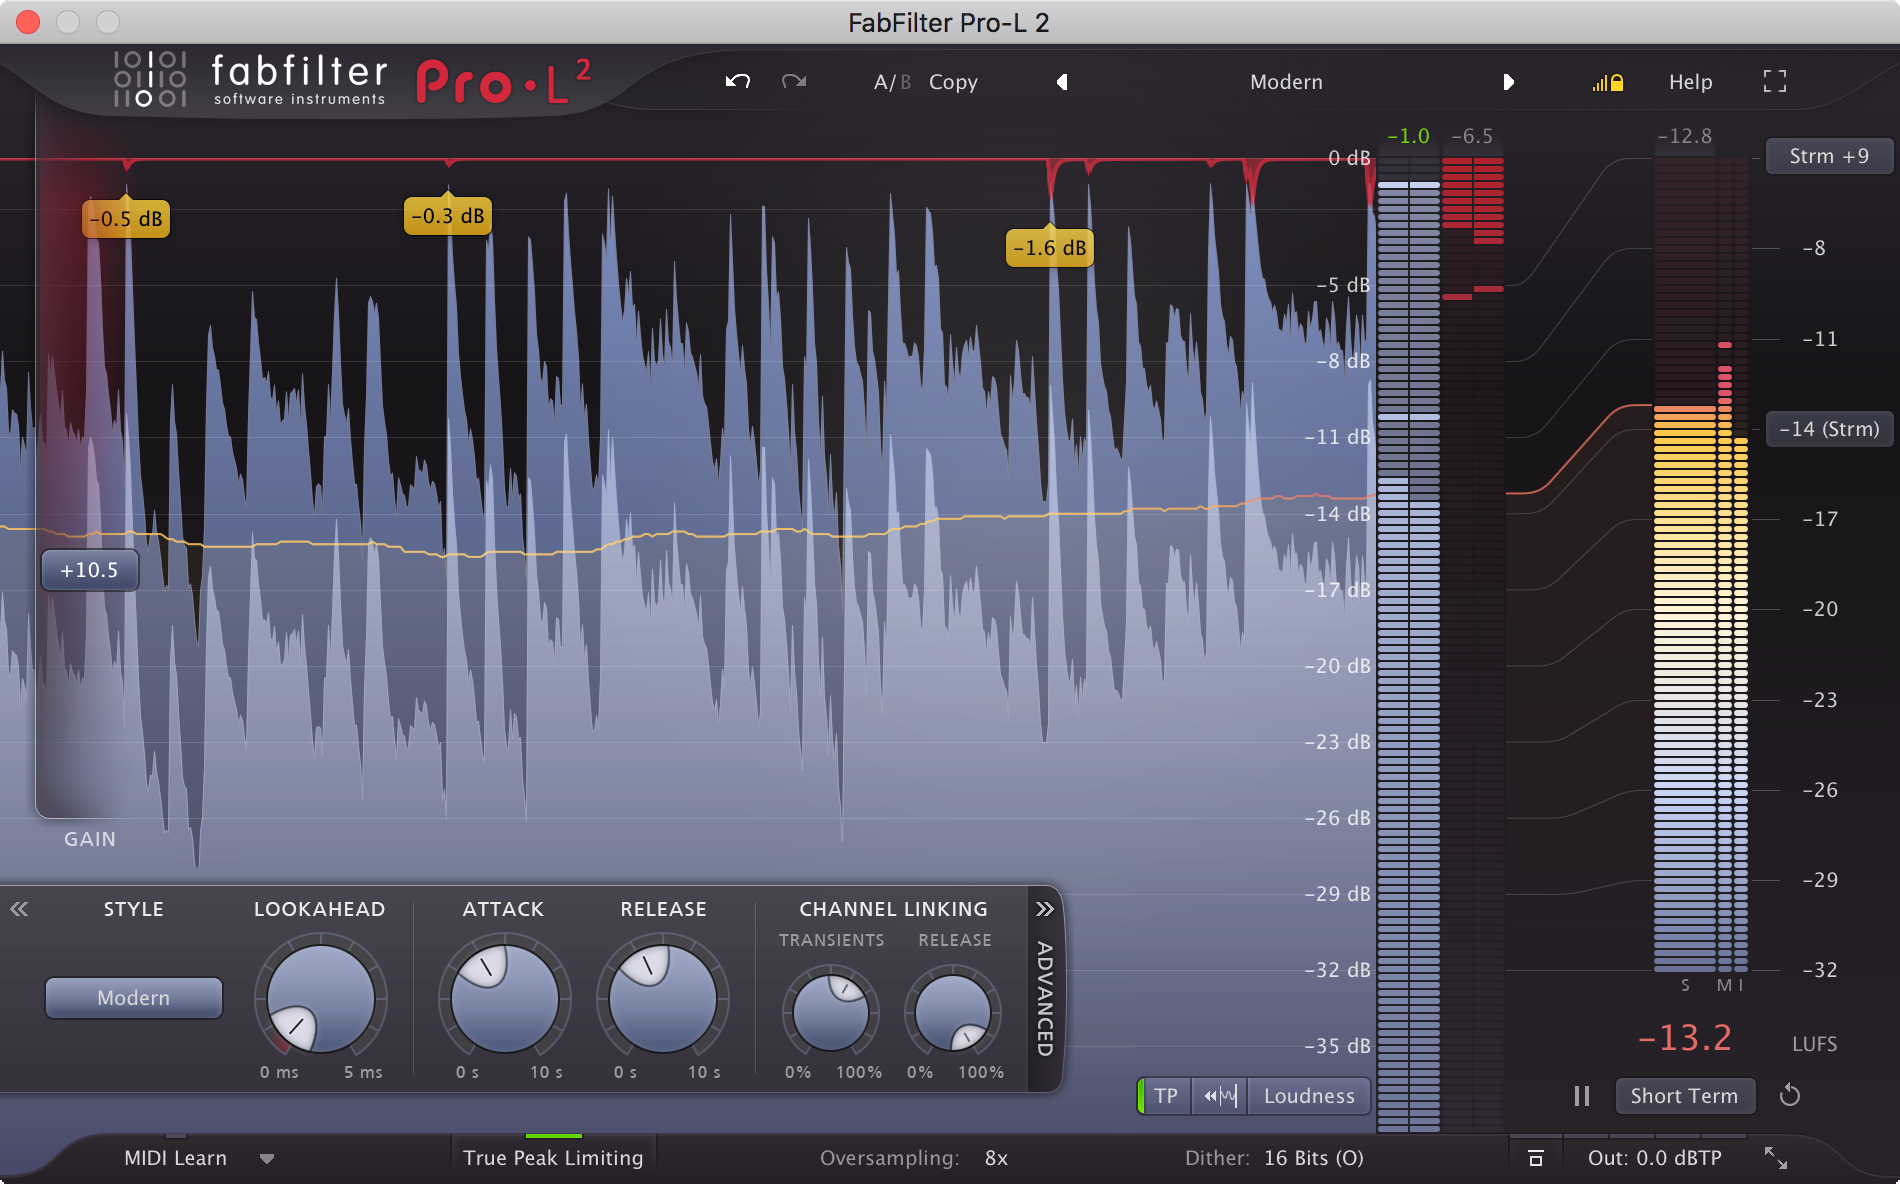Click the undo icon in the toolbar
Viewport: 1900px width, 1184px height.
(737, 82)
